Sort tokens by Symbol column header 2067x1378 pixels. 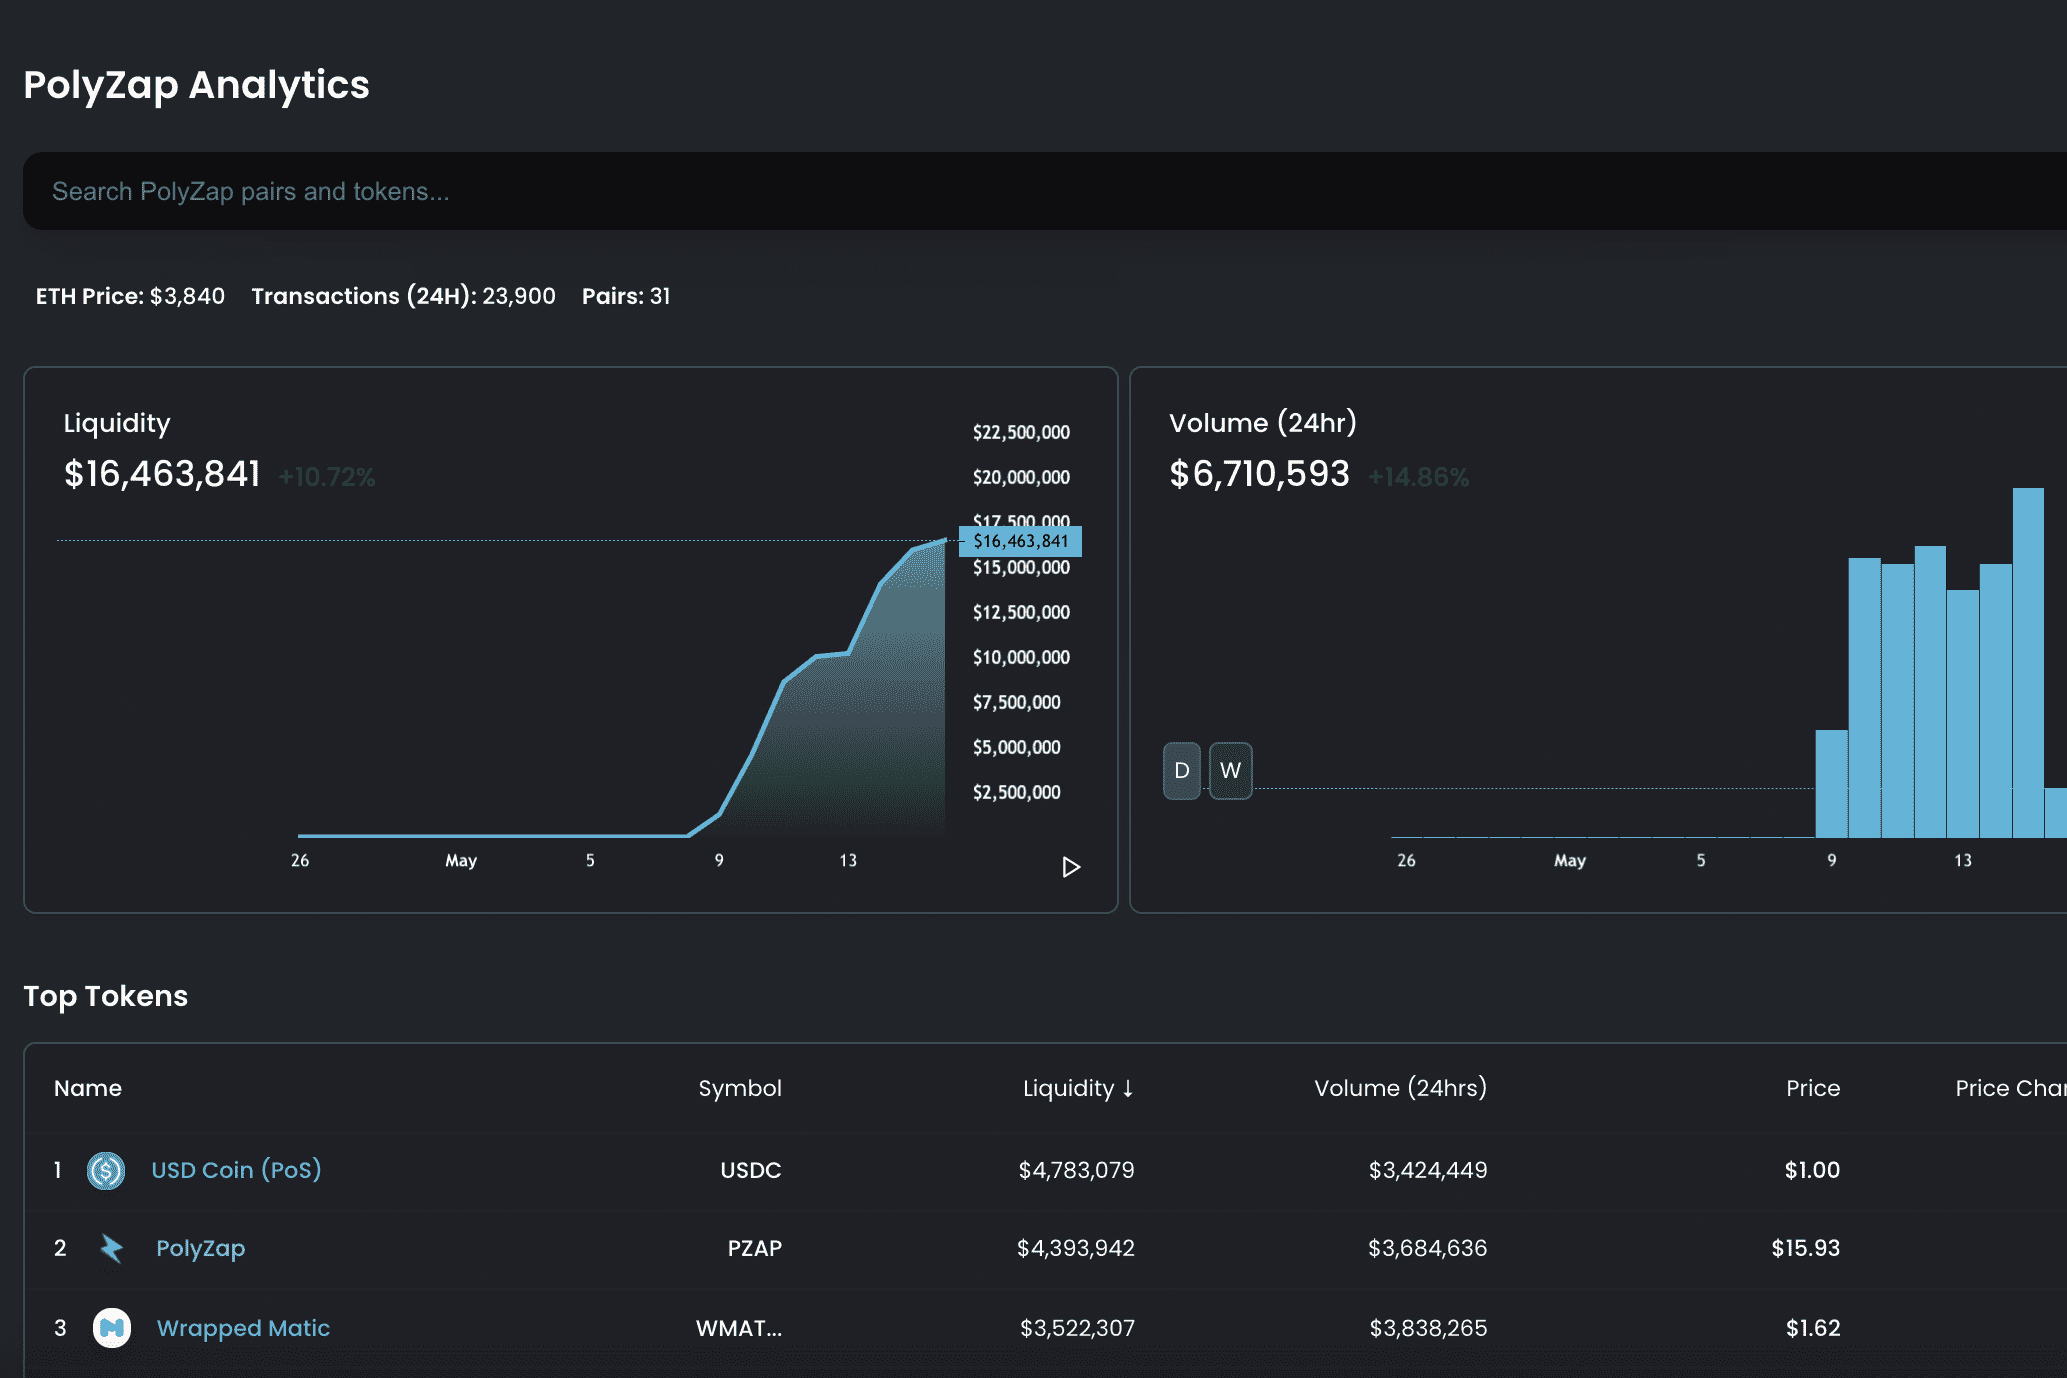[739, 1088]
